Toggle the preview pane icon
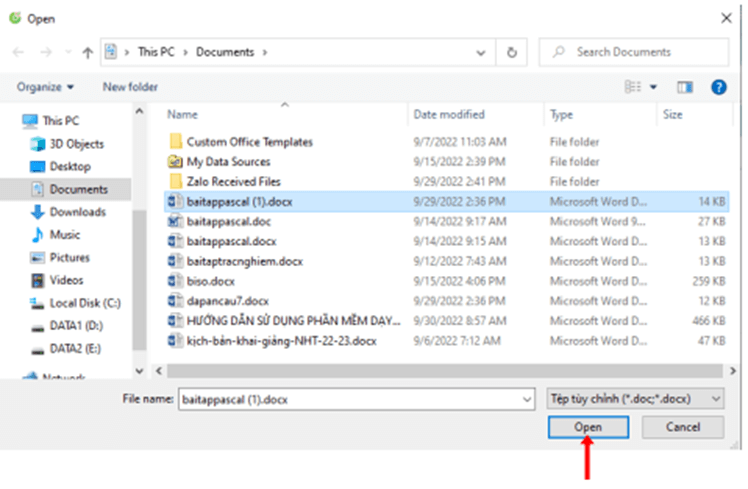 685,87
